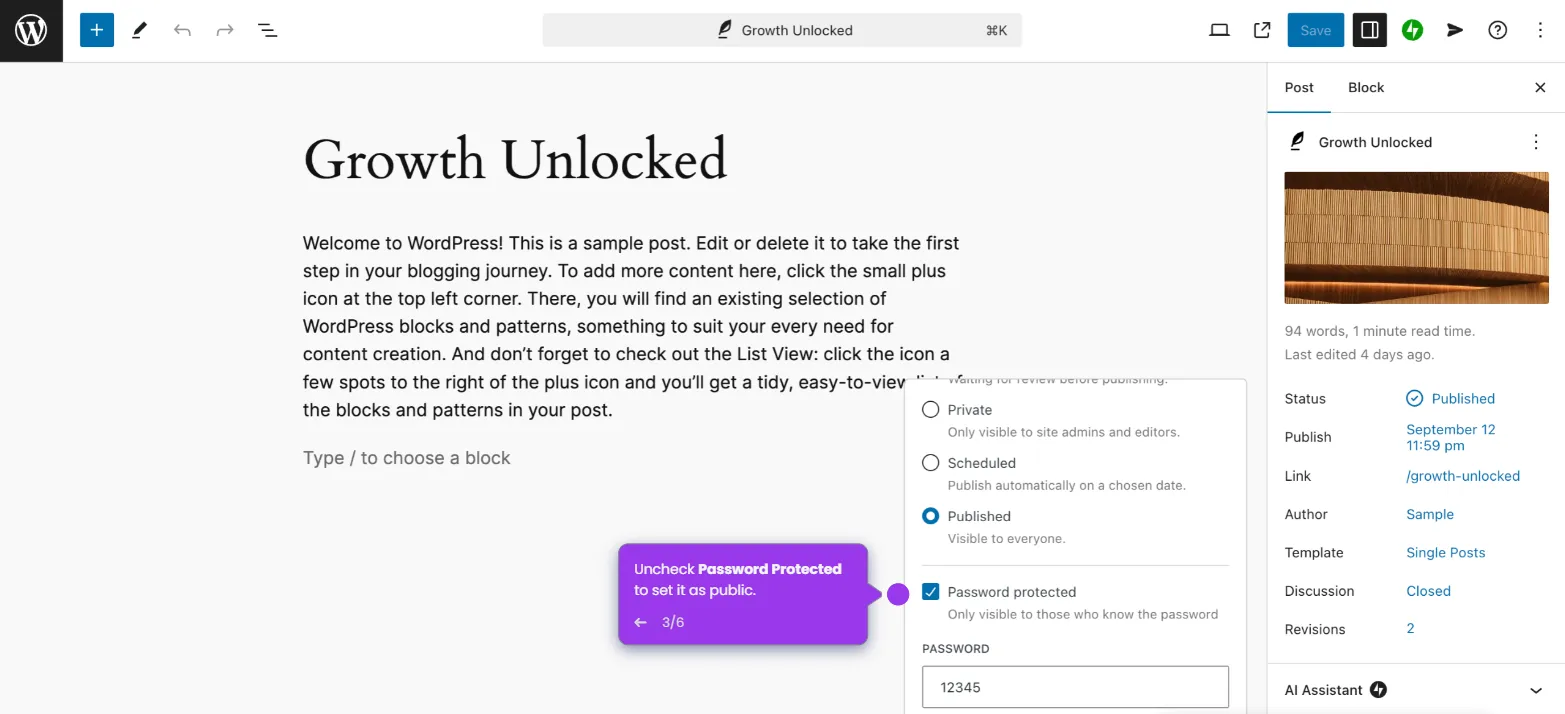The image size is (1565, 714).
Task: Click the blue Save button
Action: tap(1315, 30)
